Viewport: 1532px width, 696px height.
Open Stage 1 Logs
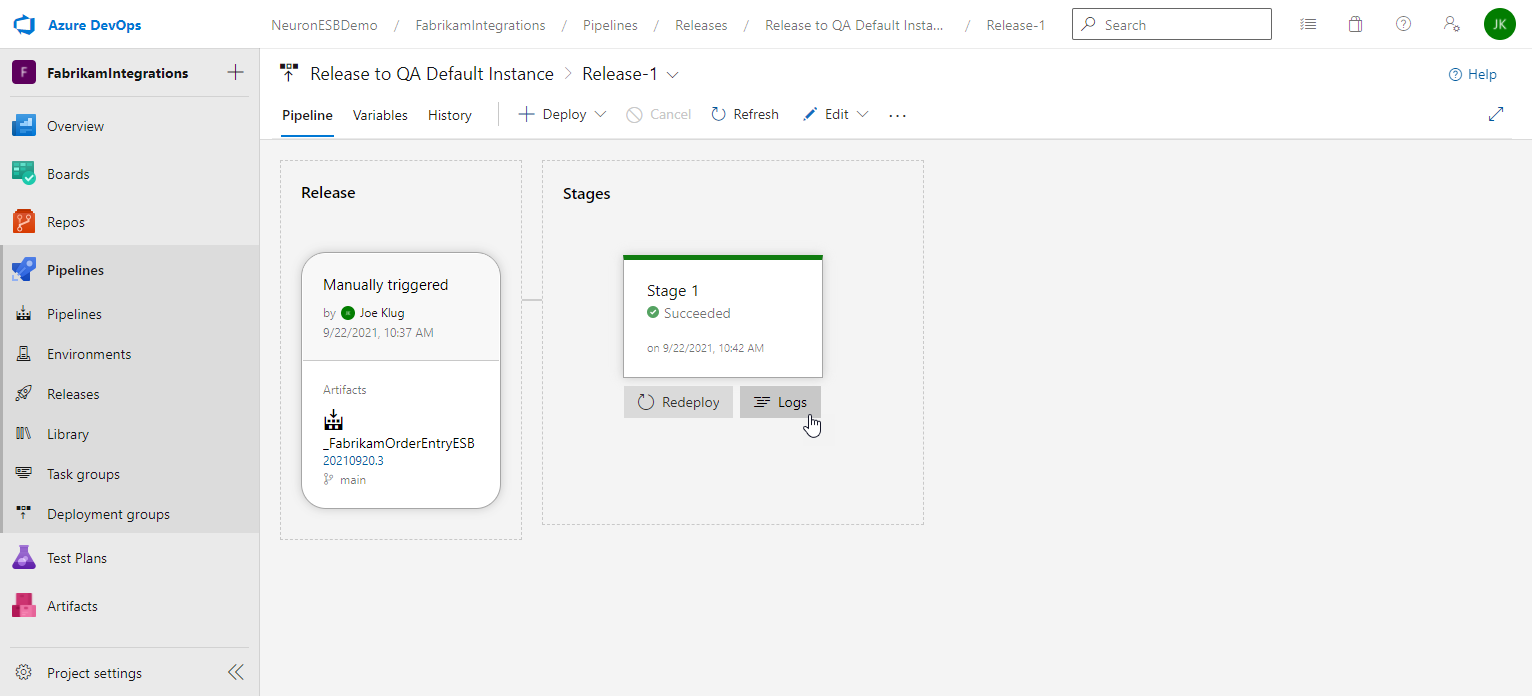780,402
